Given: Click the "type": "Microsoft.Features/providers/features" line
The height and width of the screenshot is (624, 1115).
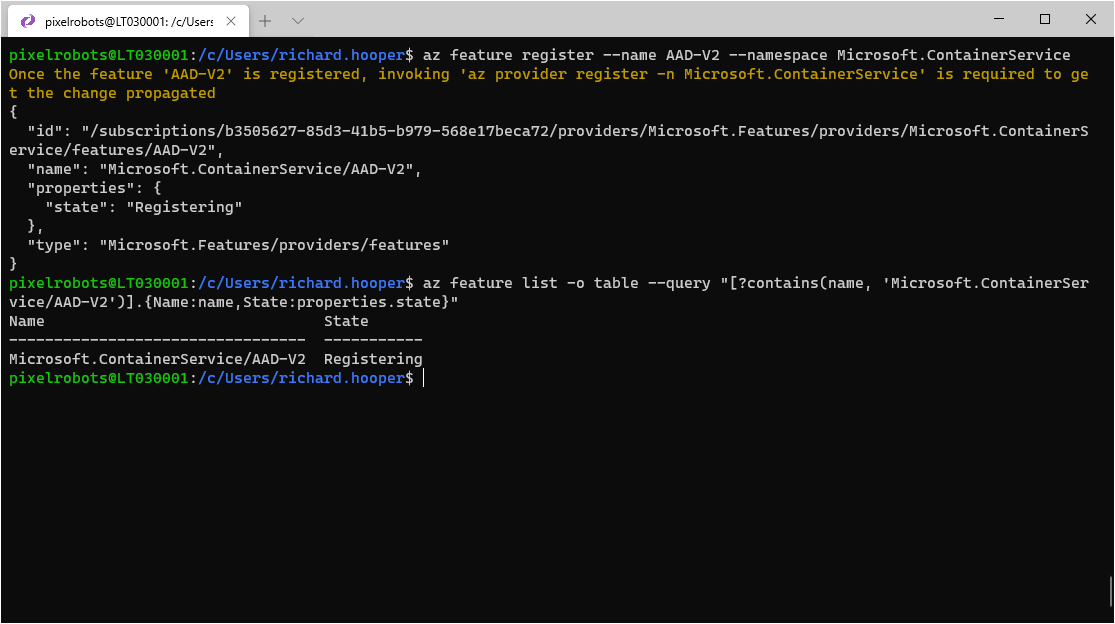Looking at the screenshot, I should click(x=238, y=245).
